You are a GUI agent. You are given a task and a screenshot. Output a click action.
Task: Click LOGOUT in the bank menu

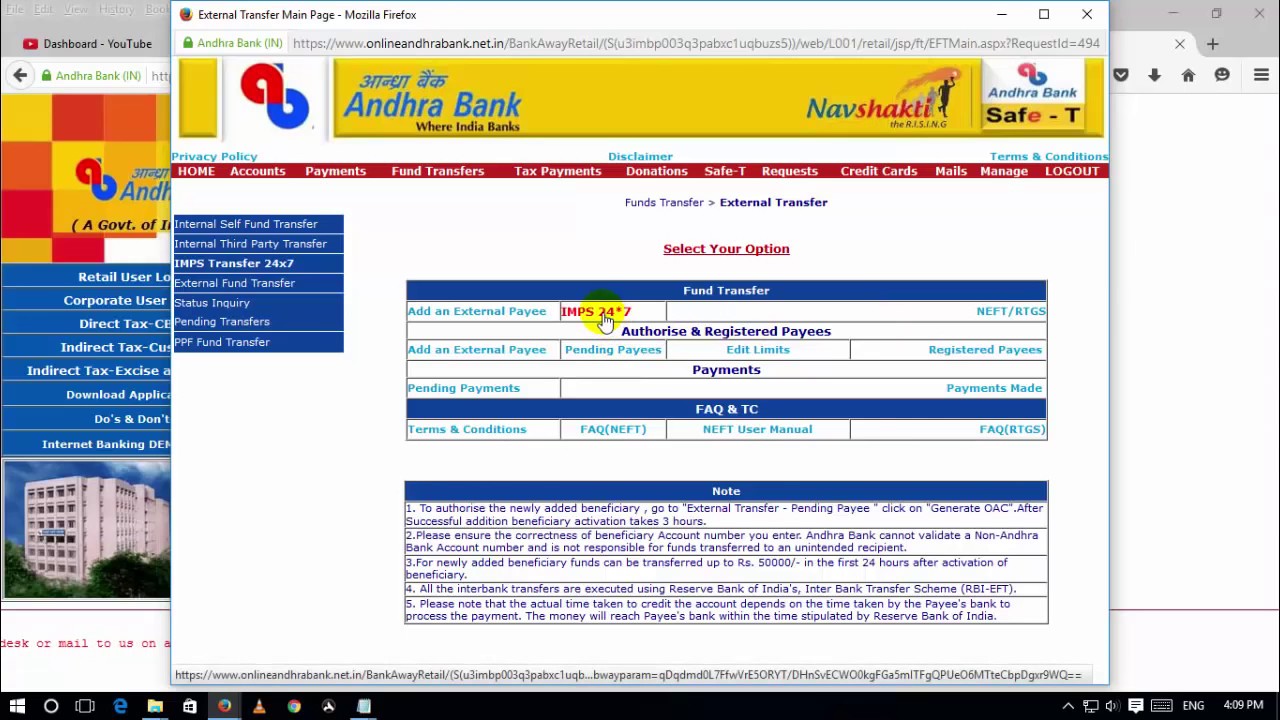click(x=1072, y=171)
